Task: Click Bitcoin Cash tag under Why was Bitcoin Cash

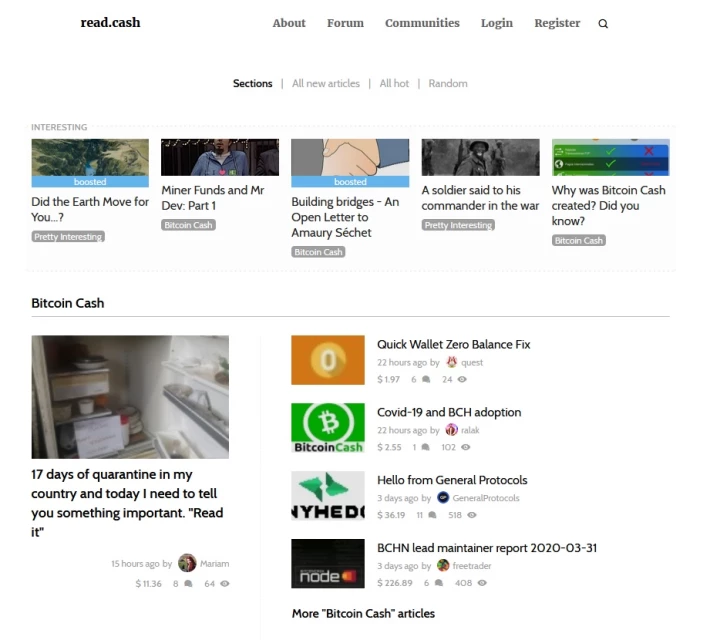Action: [x=579, y=241]
